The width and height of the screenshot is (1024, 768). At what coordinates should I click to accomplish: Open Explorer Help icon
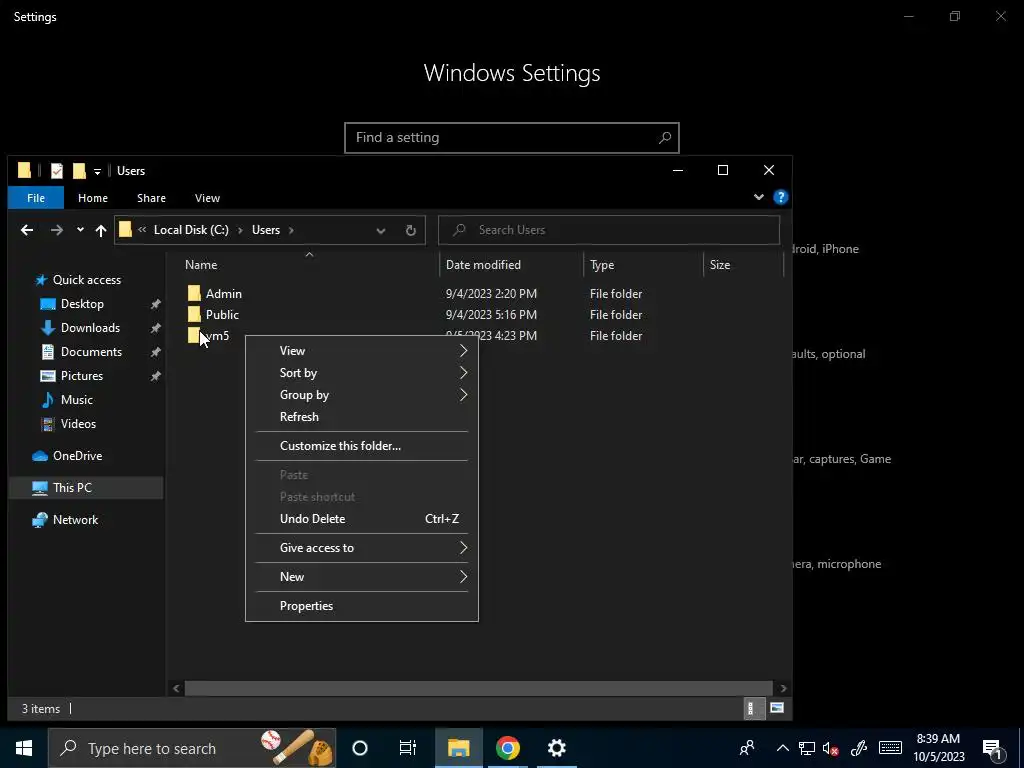780,197
